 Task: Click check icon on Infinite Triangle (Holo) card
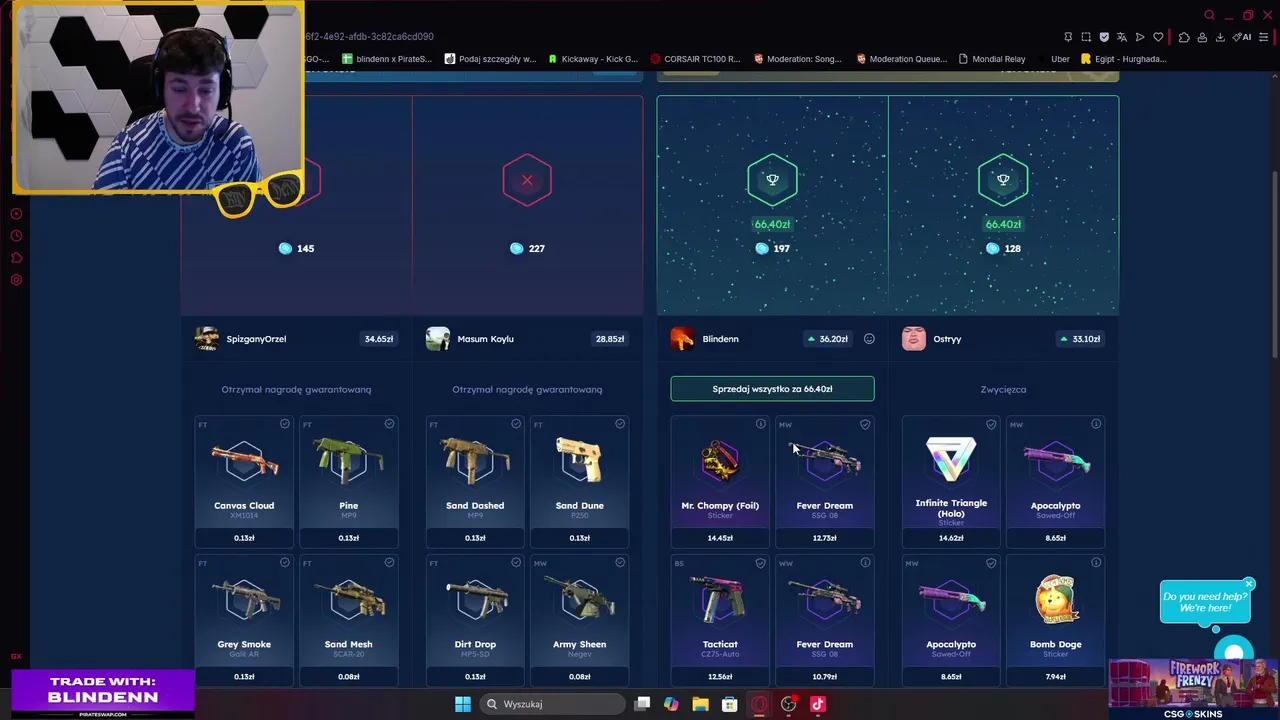coord(991,424)
